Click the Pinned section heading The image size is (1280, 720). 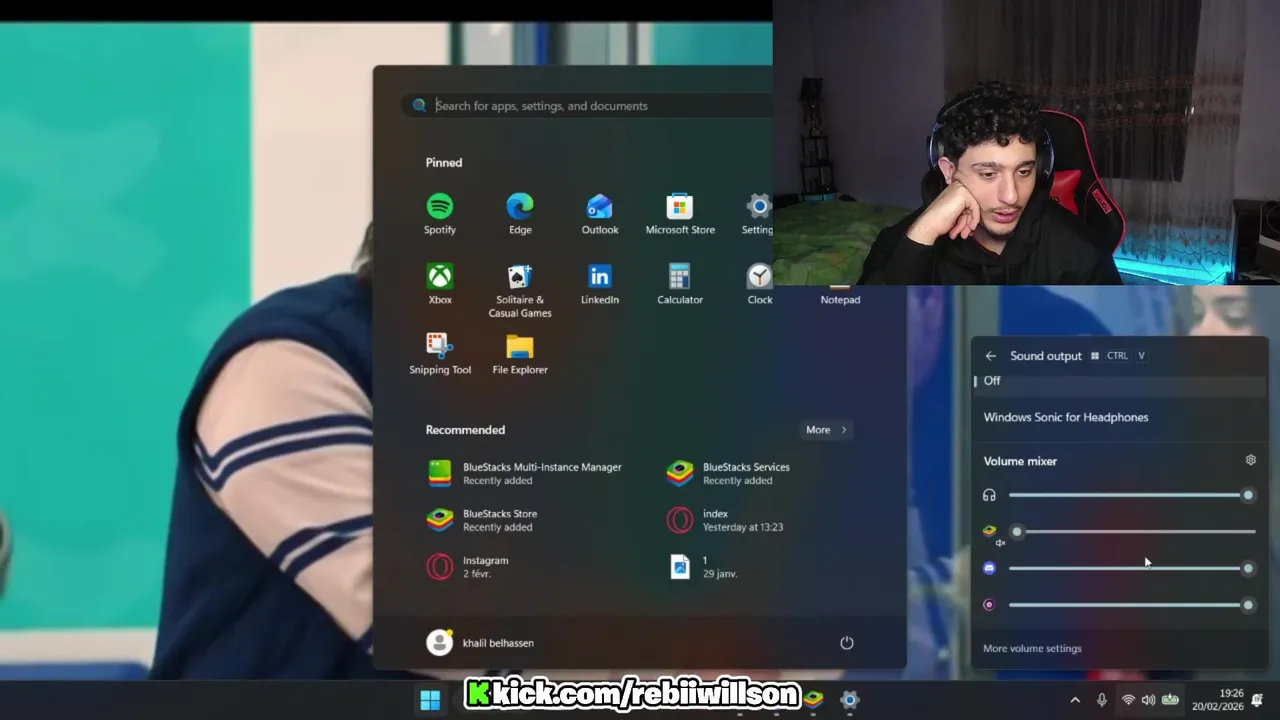tap(444, 163)
